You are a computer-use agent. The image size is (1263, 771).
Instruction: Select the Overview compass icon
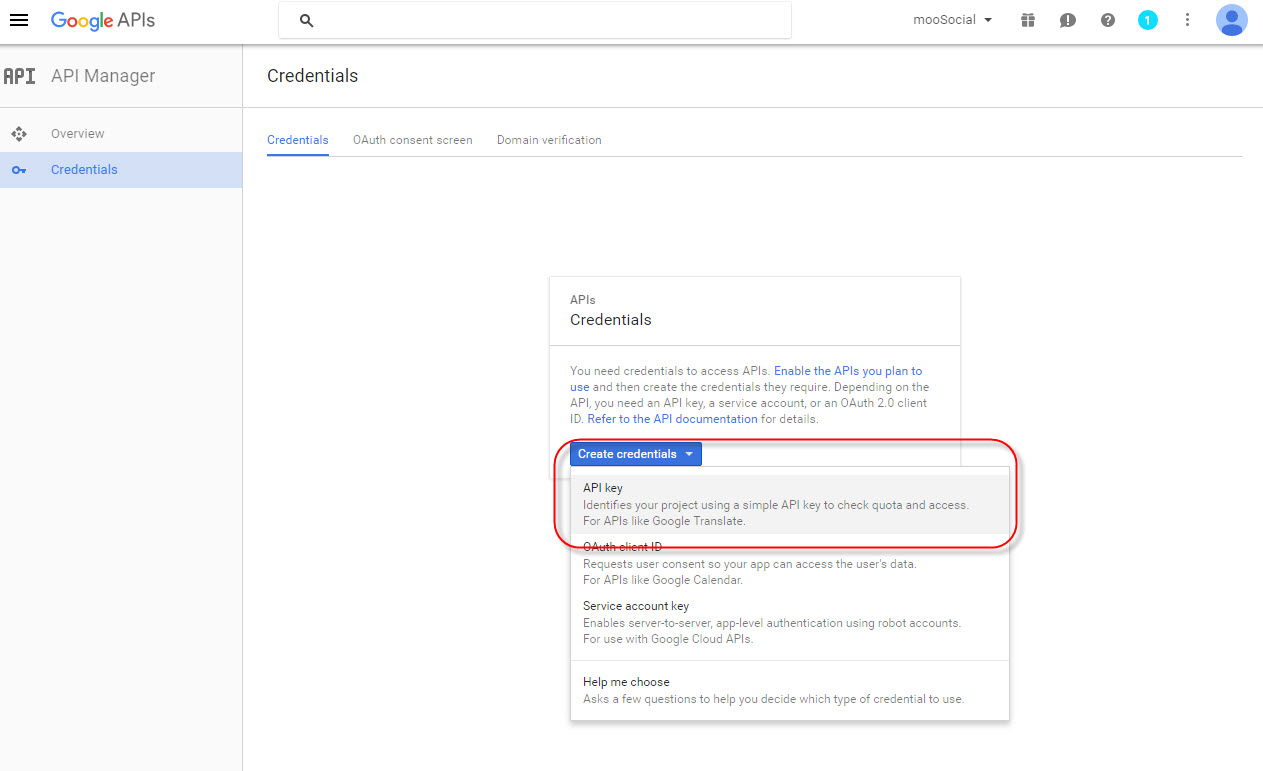pyautogui.click(x=19, y=133)
